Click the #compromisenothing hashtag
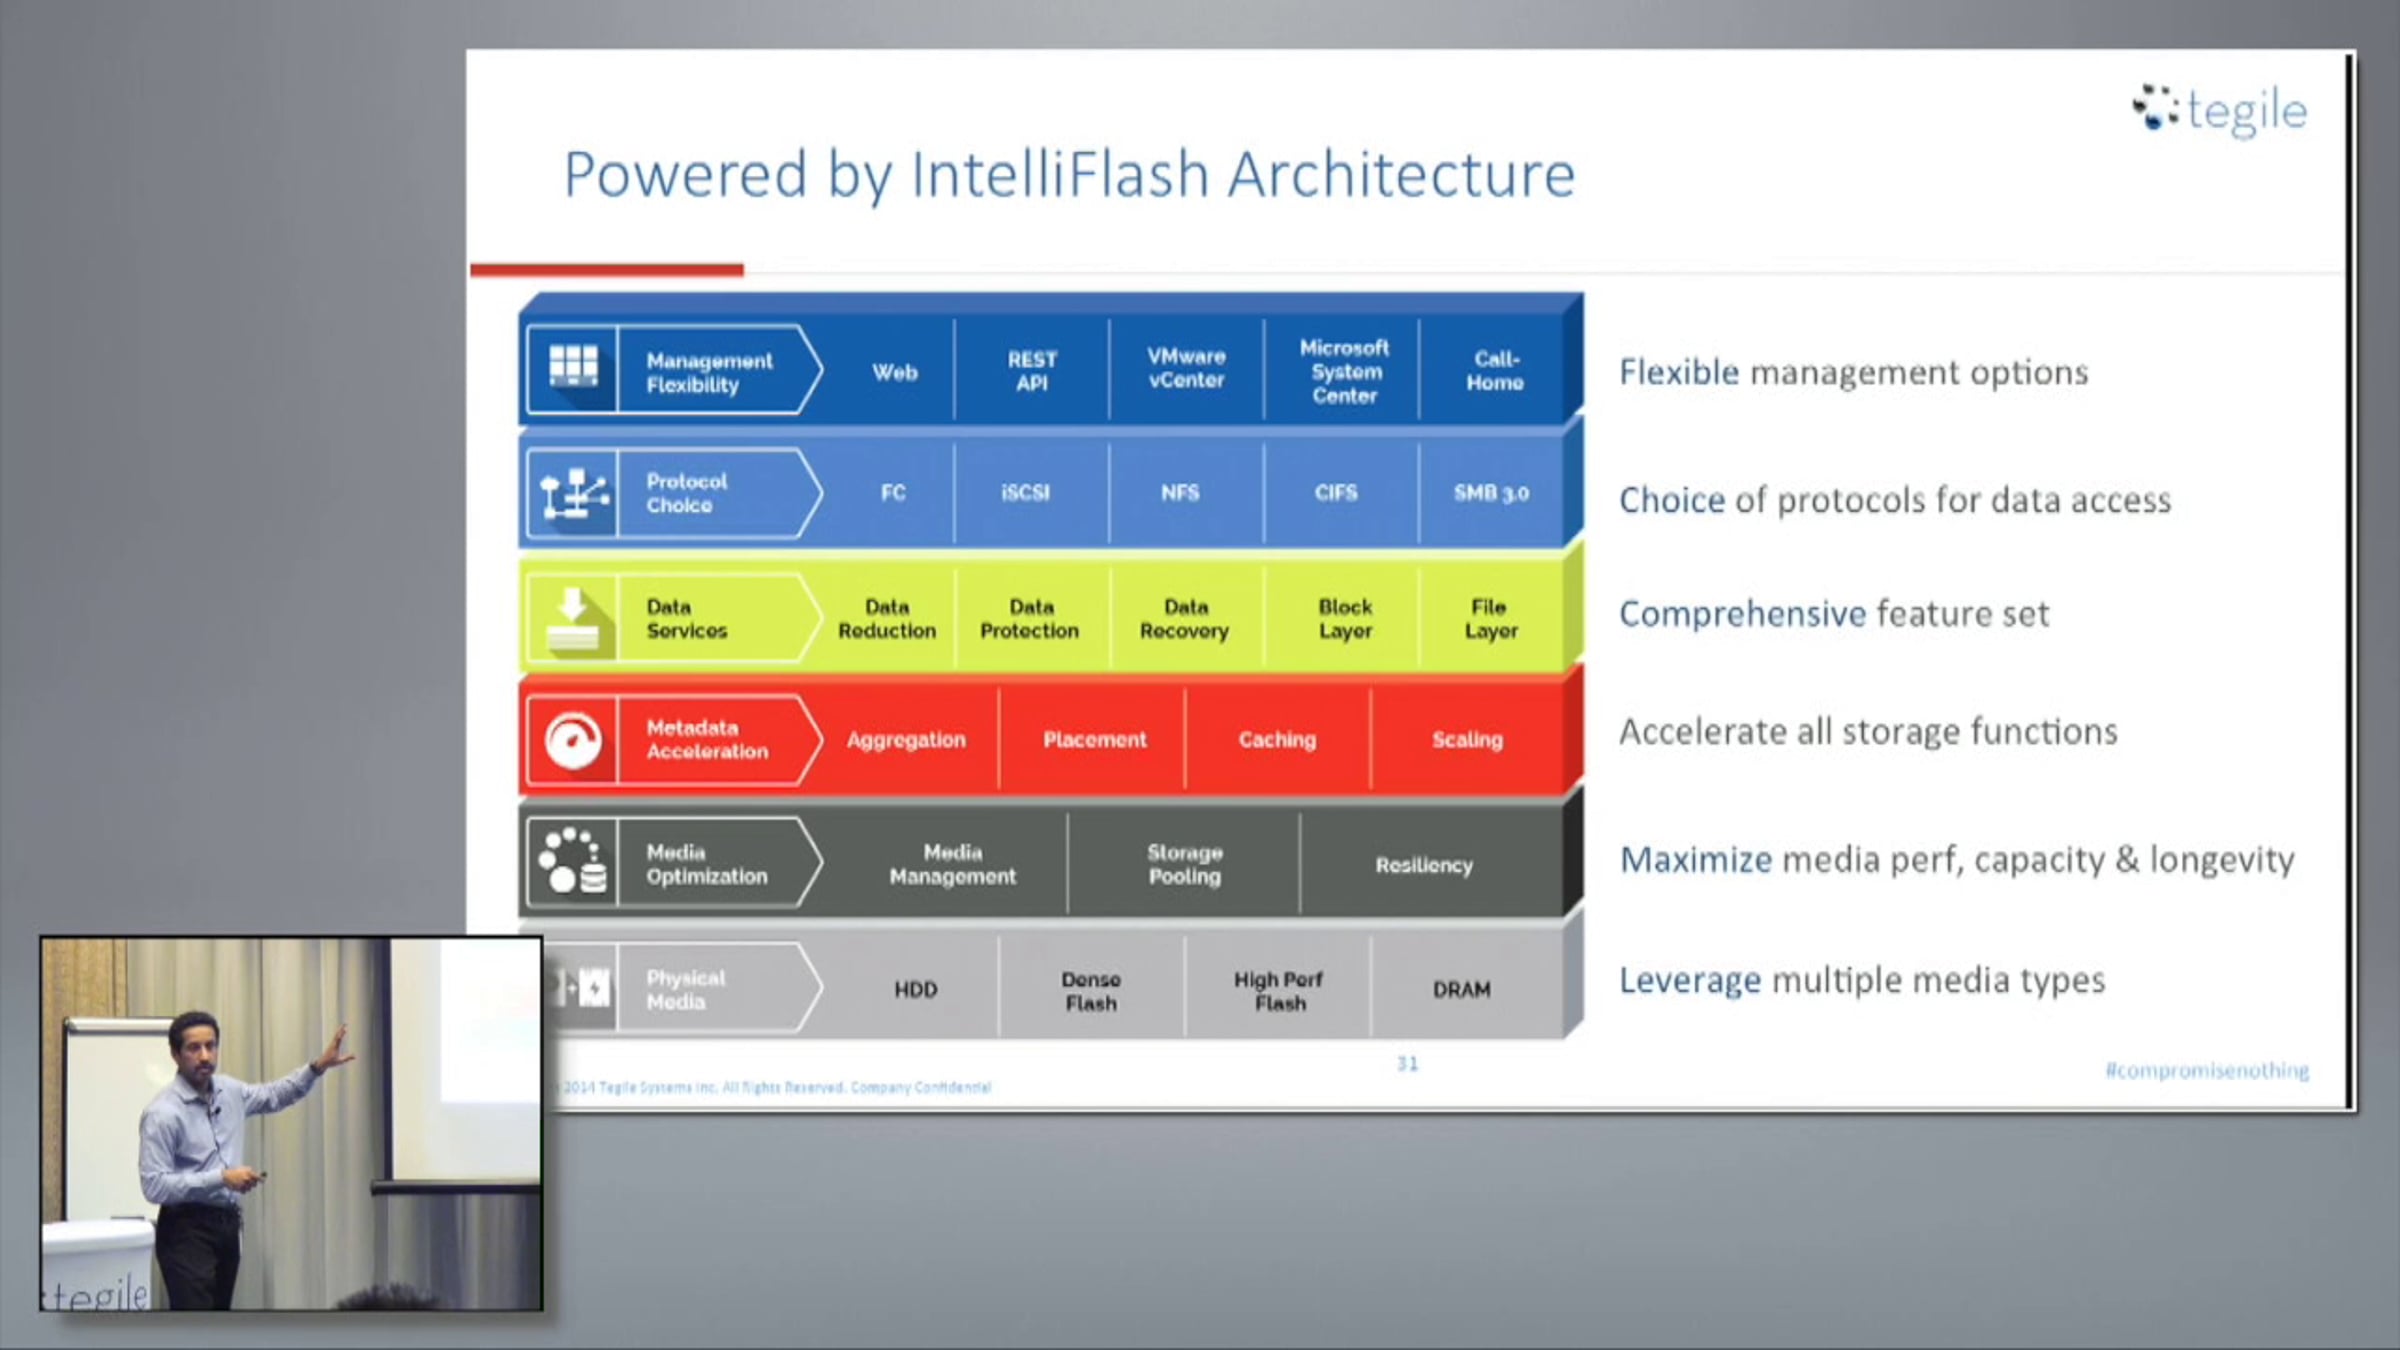 pyautogui.click(x=2206, y=1070)
